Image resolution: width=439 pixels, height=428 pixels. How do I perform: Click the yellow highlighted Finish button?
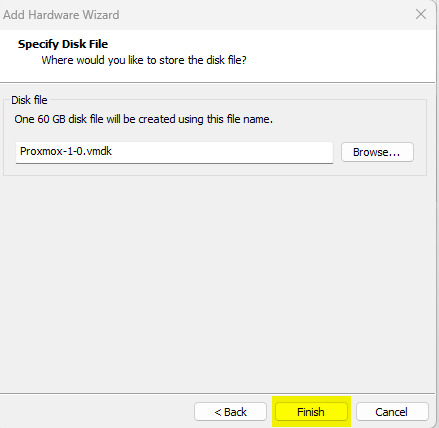point(311,412)
